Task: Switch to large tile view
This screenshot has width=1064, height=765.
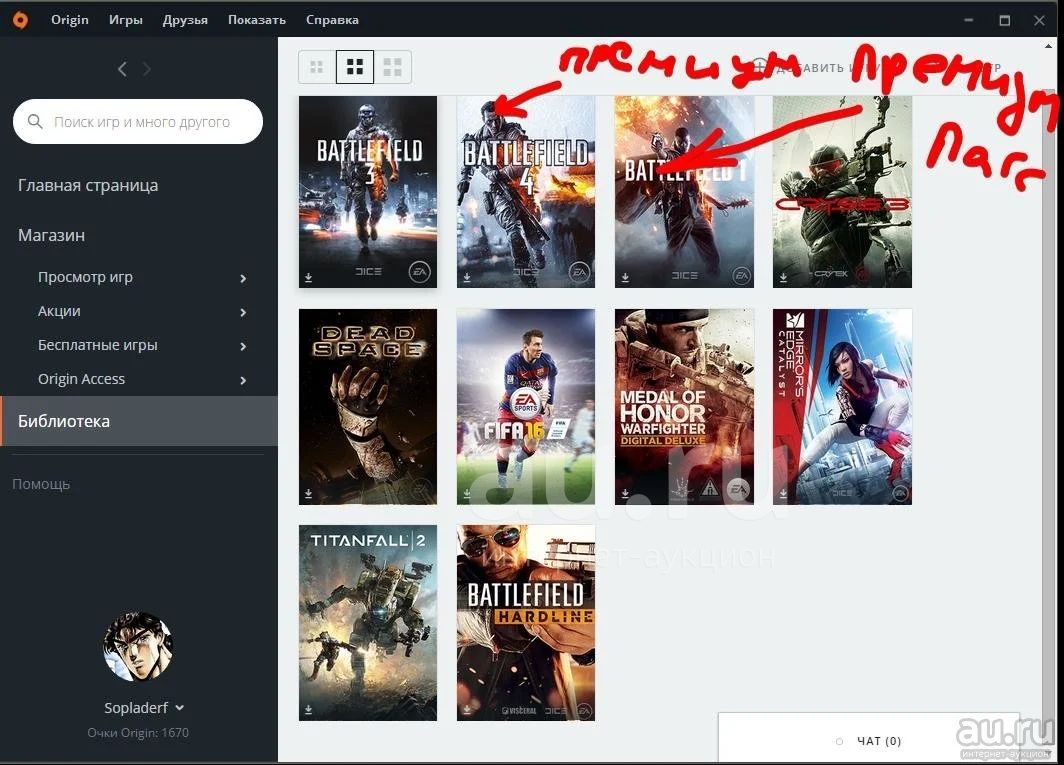Action: point(393,67)
